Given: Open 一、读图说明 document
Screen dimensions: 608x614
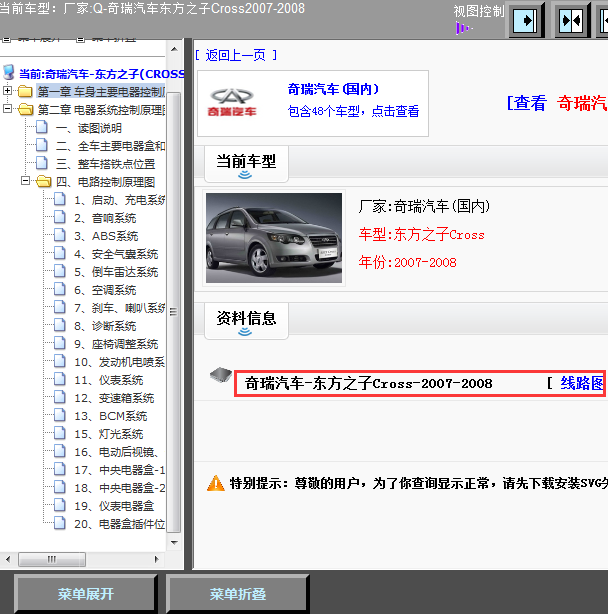Looking at the screenshot, I should click(x=88, y=128).
